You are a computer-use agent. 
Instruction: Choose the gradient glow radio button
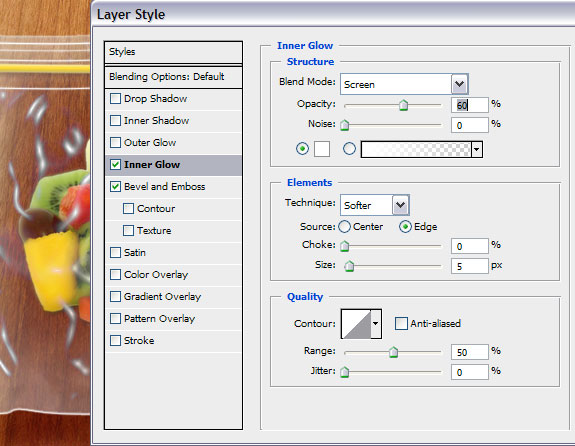click(x=349, y=149)
